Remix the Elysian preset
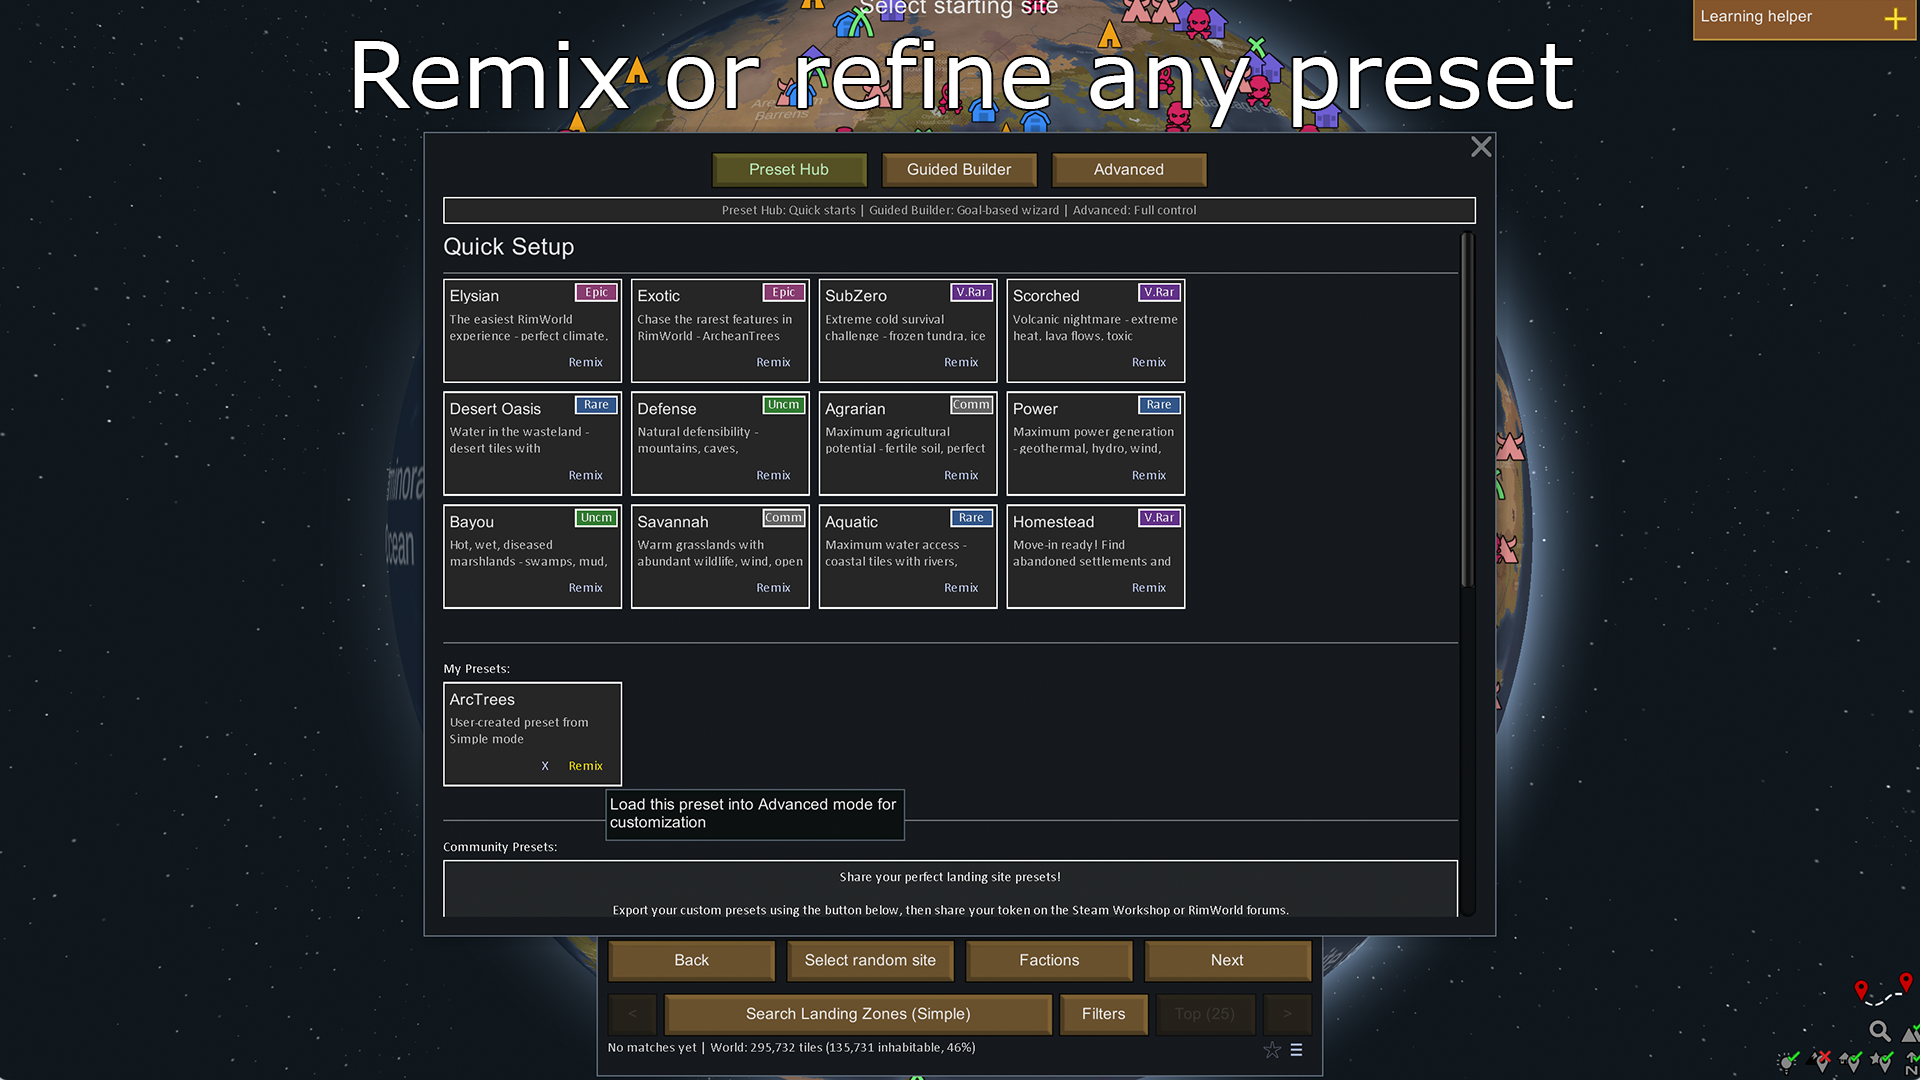The width and height of the screenshot is (1920, 1080). pyautogui.click(x=586, y=363)
